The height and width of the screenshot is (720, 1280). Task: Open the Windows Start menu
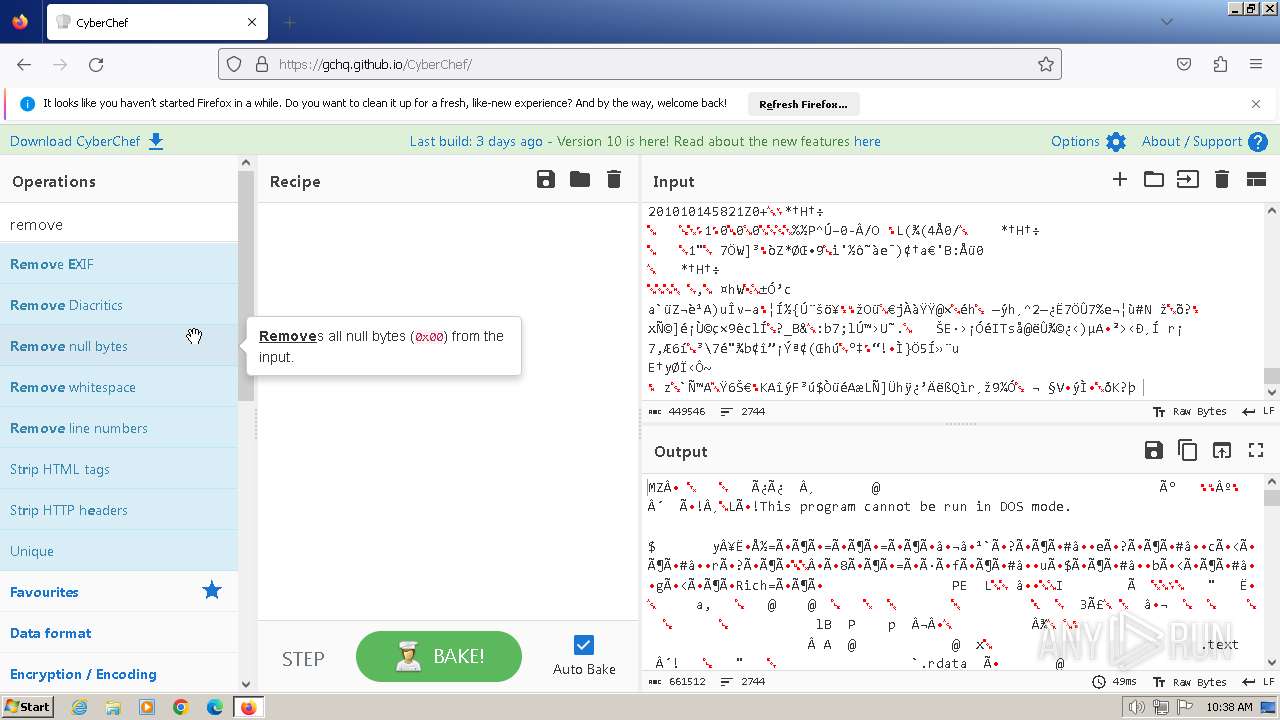tap(27, 707)
